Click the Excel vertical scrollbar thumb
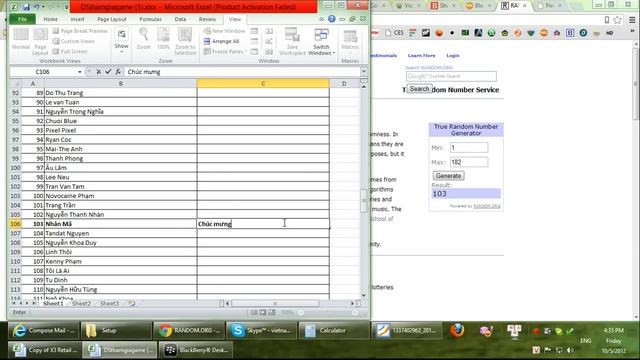Viewport: 640px width, 360px height. click(x=364, y=201)
